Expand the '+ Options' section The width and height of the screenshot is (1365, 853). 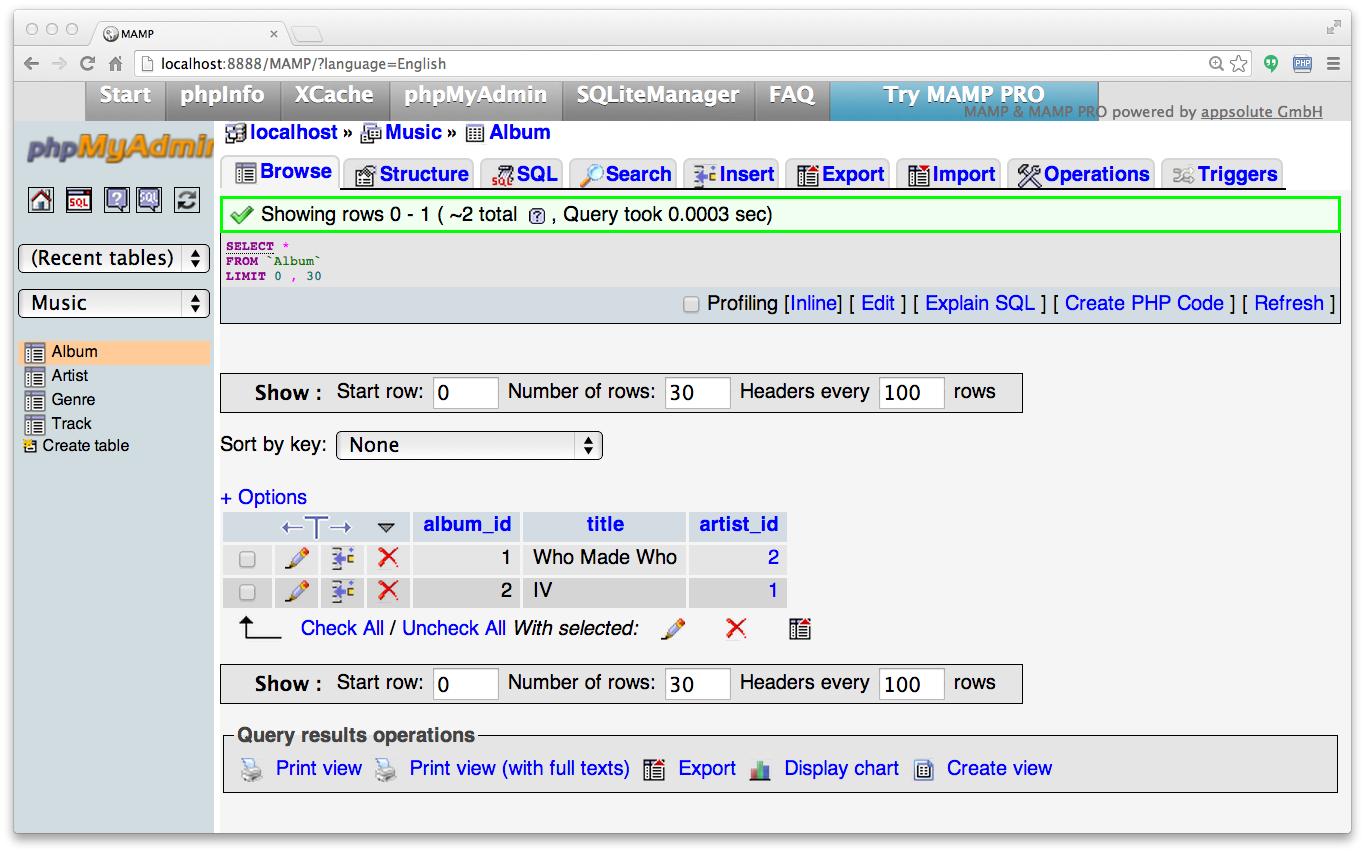coord(263,497)
